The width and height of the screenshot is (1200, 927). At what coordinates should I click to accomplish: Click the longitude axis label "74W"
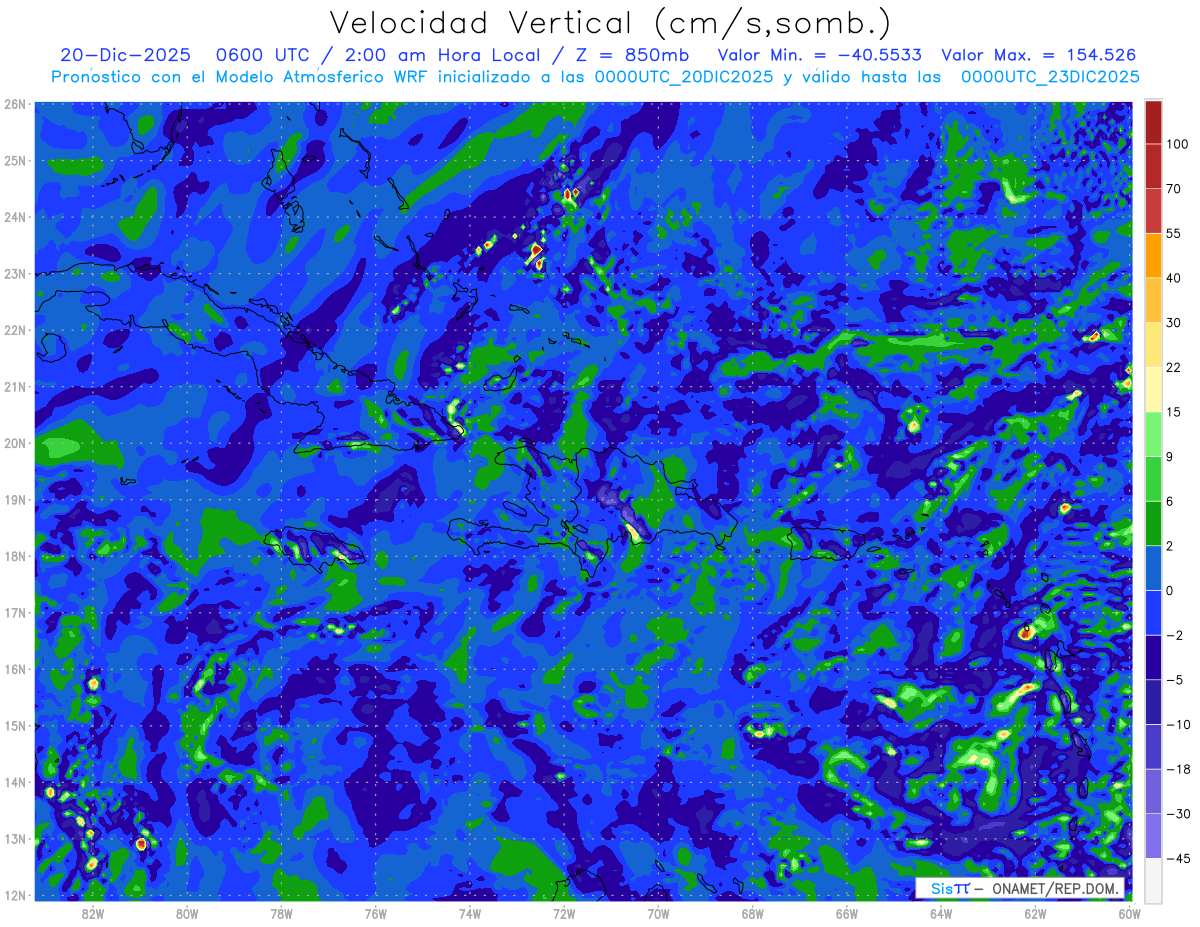click(x=470, y=913)
